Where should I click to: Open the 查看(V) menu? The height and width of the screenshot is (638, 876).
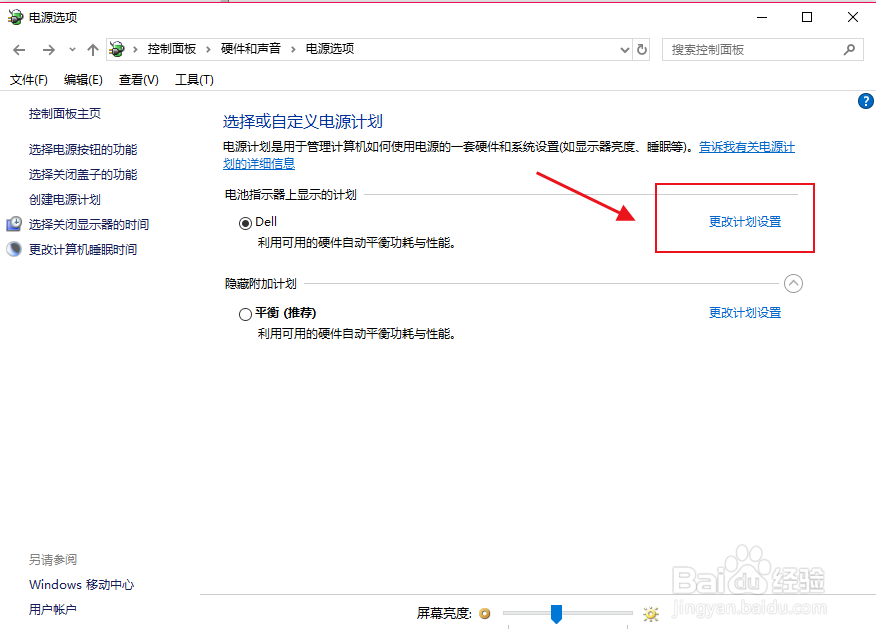tap(137, 79)
